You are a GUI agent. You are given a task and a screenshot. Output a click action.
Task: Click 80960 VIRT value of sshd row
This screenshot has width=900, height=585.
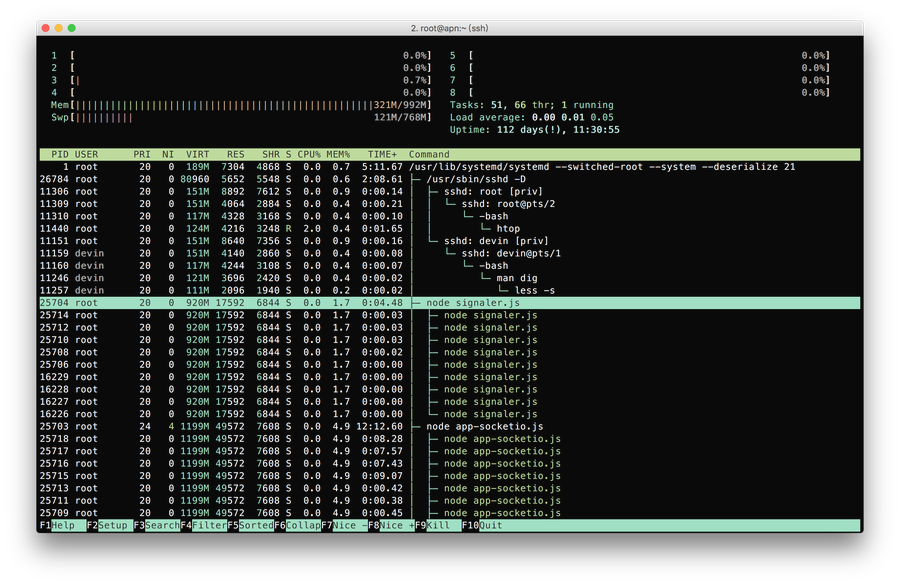pos(195,179)
